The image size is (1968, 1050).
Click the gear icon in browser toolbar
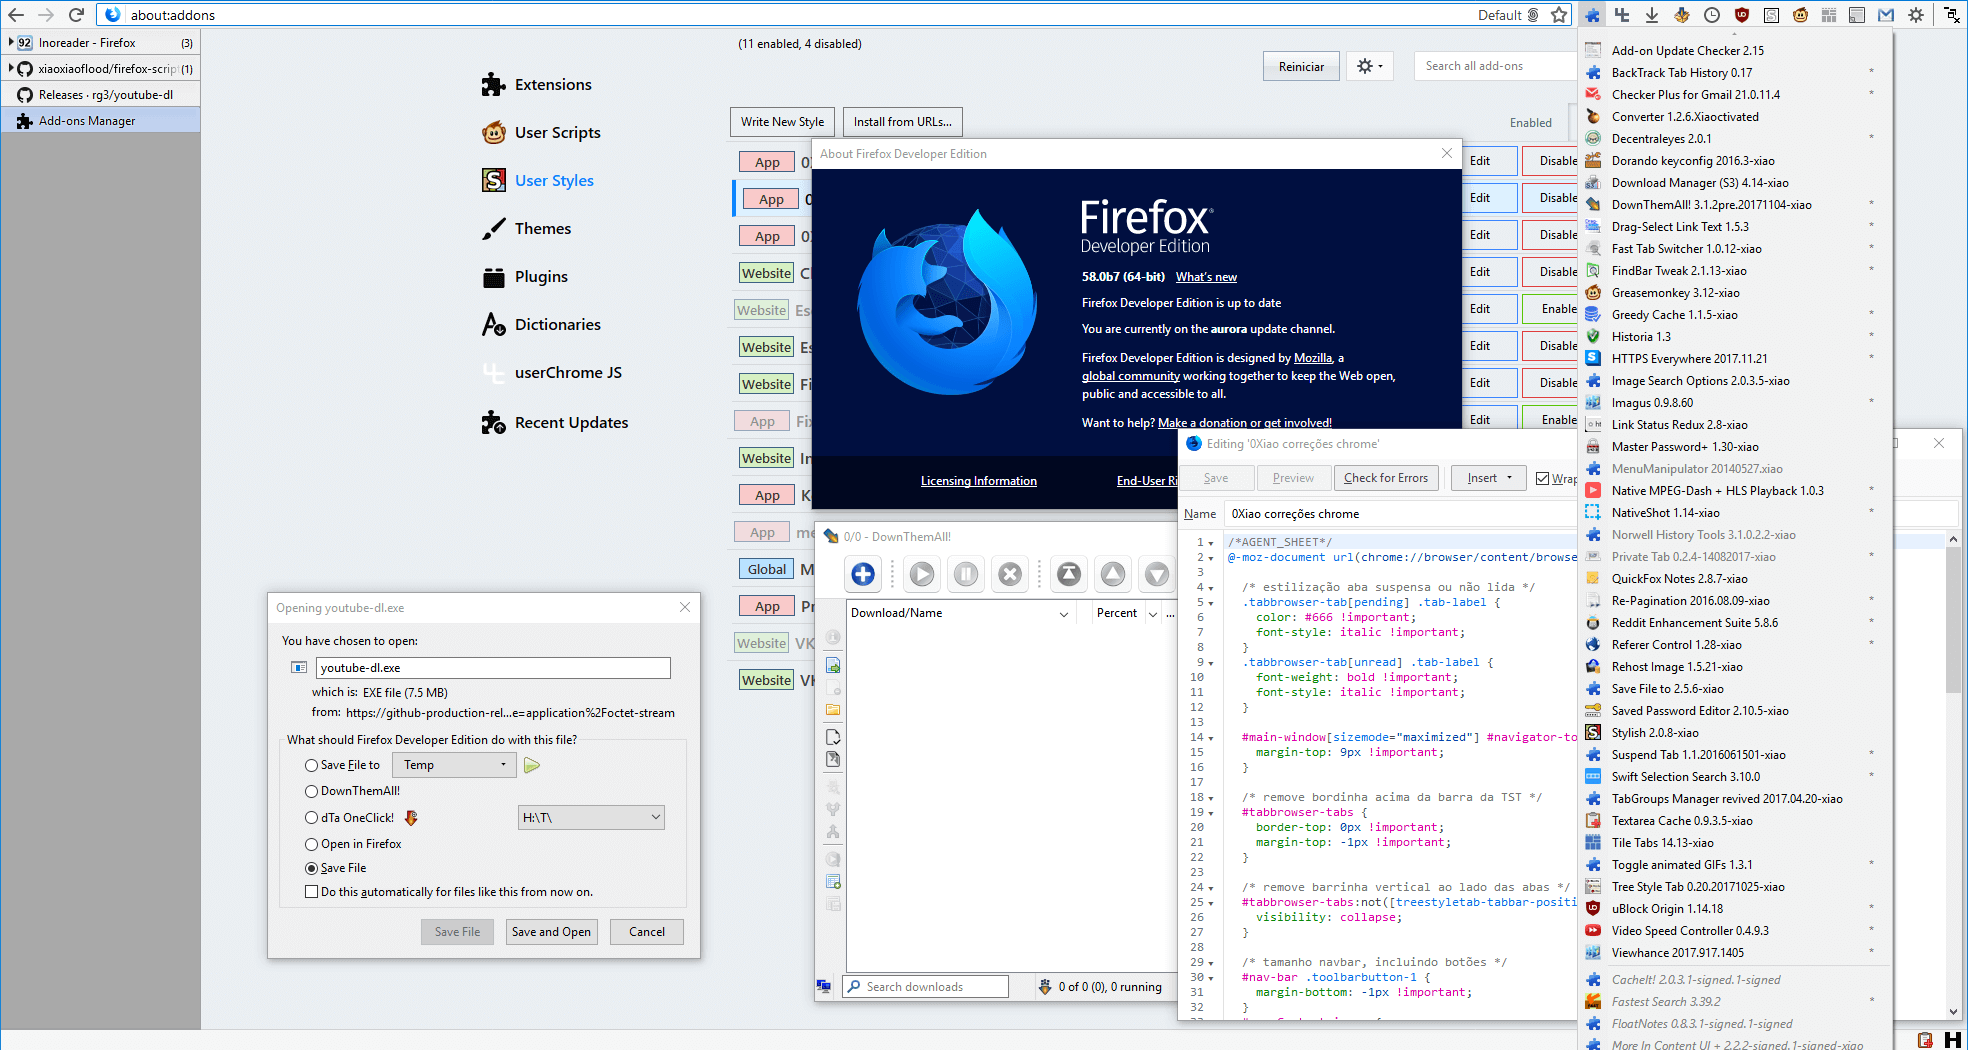tap(1916, 15)
